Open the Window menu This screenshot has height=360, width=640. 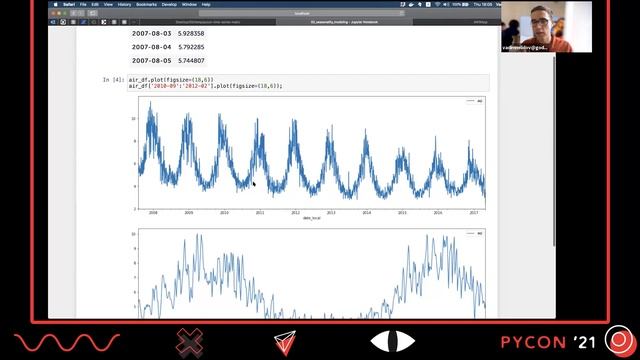point(189,4)
